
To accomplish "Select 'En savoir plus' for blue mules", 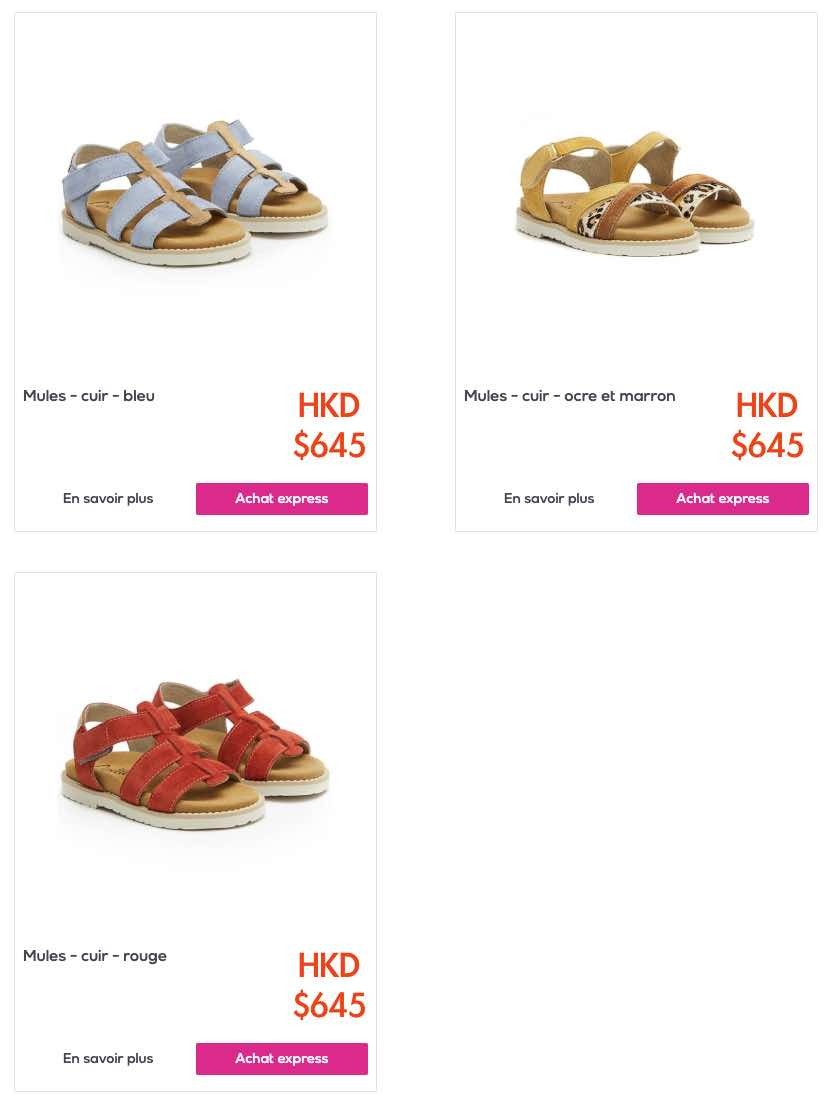I will pos(108,499).
